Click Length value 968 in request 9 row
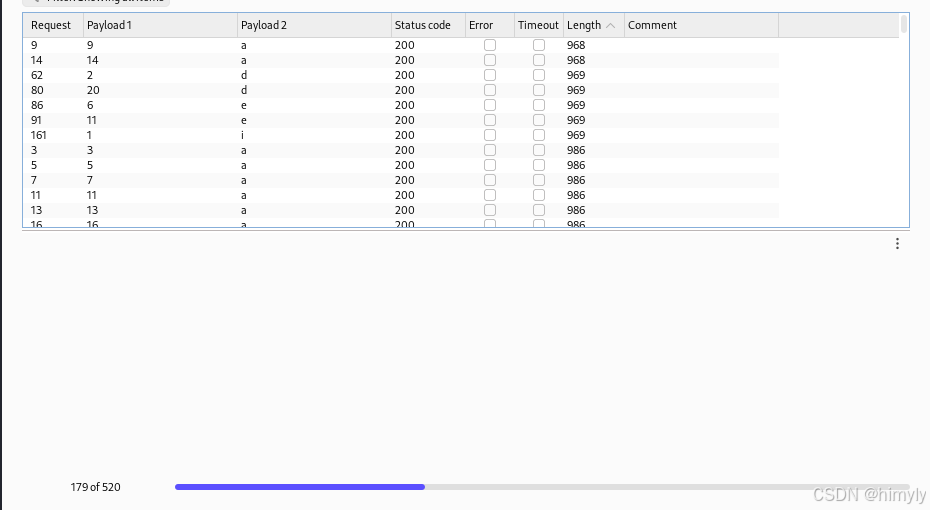This screenshot has height=510, width=930. click(576, 45)
